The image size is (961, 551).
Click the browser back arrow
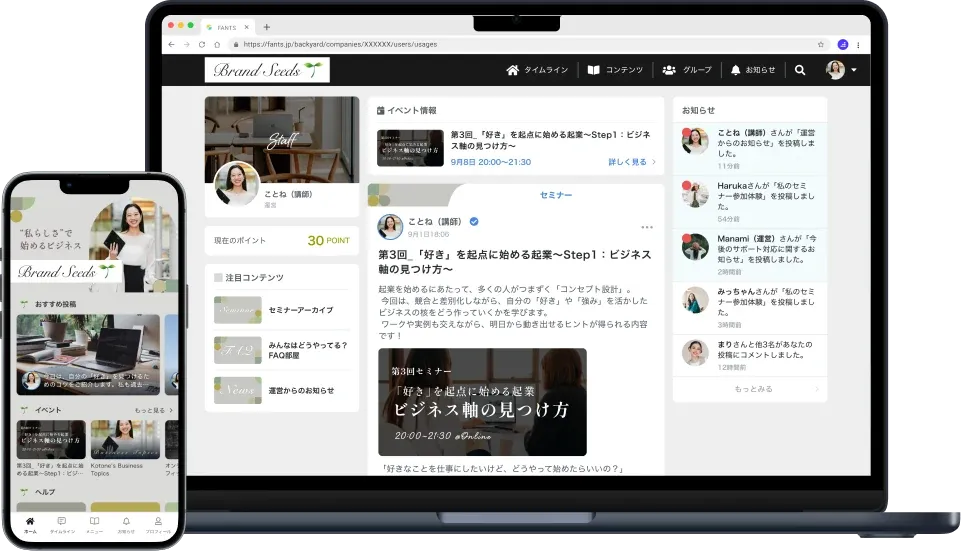172,44
